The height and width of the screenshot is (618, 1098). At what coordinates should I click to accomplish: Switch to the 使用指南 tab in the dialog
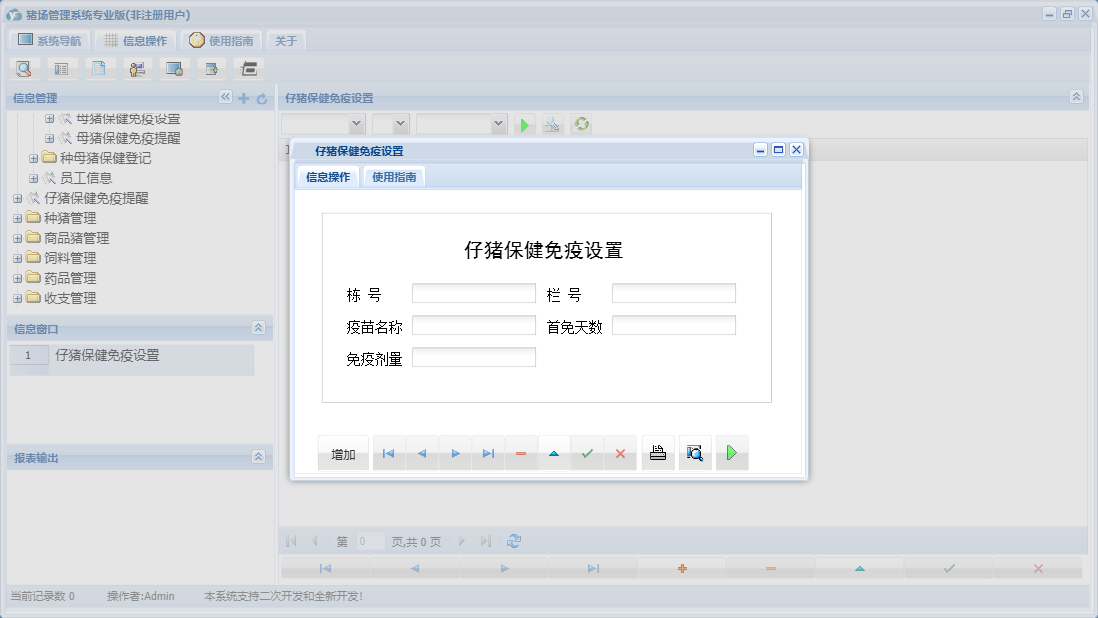[393, 175]
